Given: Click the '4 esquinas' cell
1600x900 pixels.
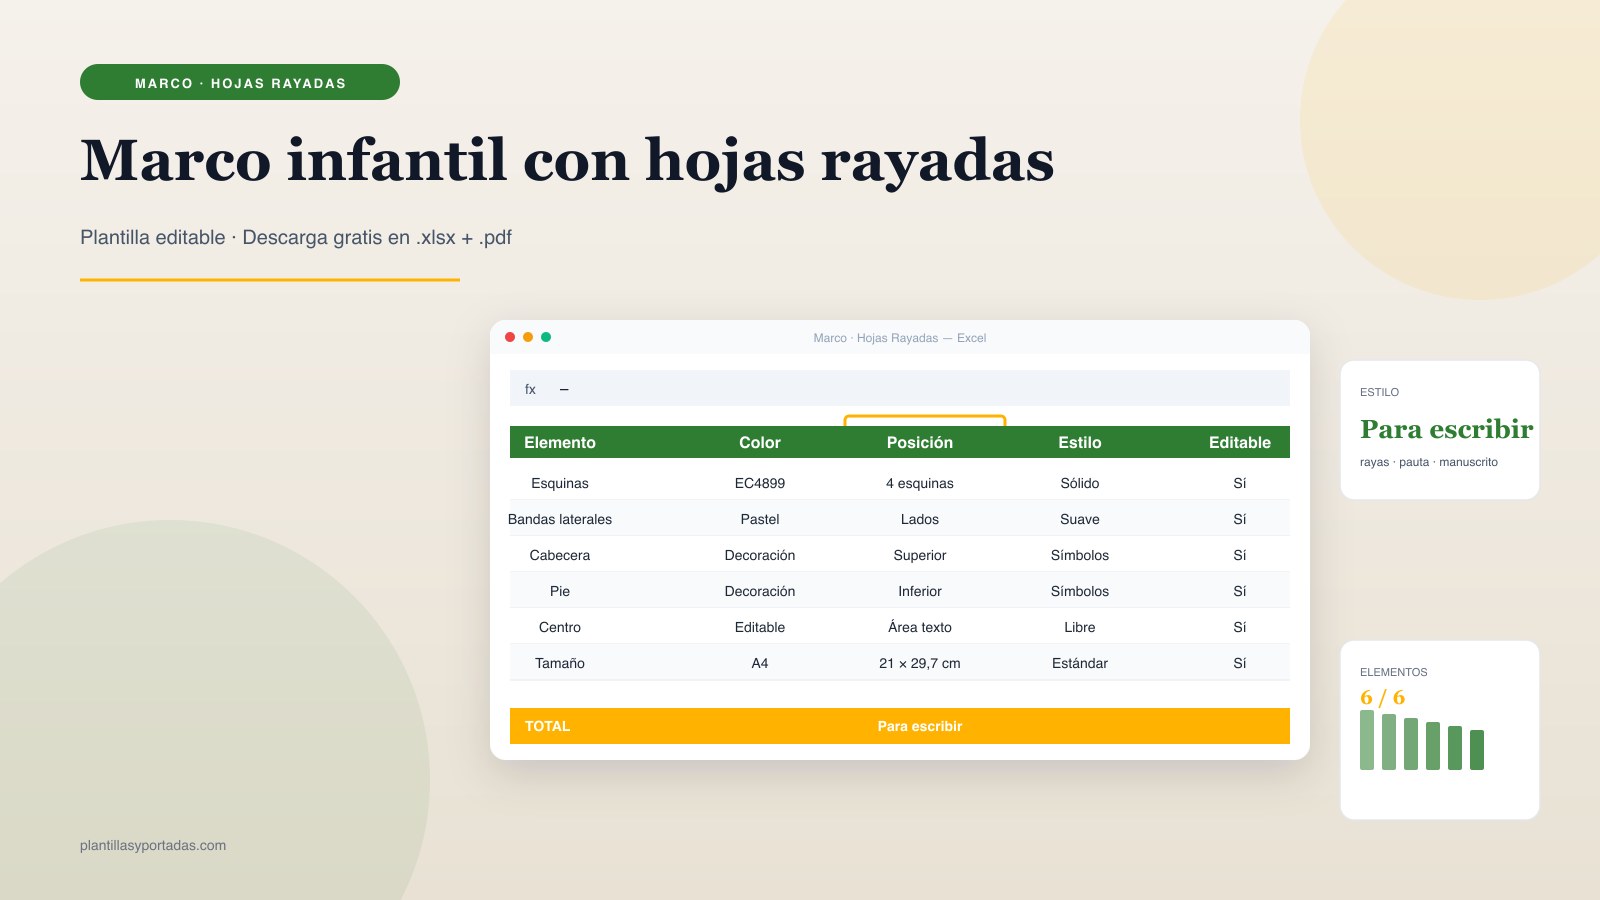Looking at the screenshot, I should 920,483.
